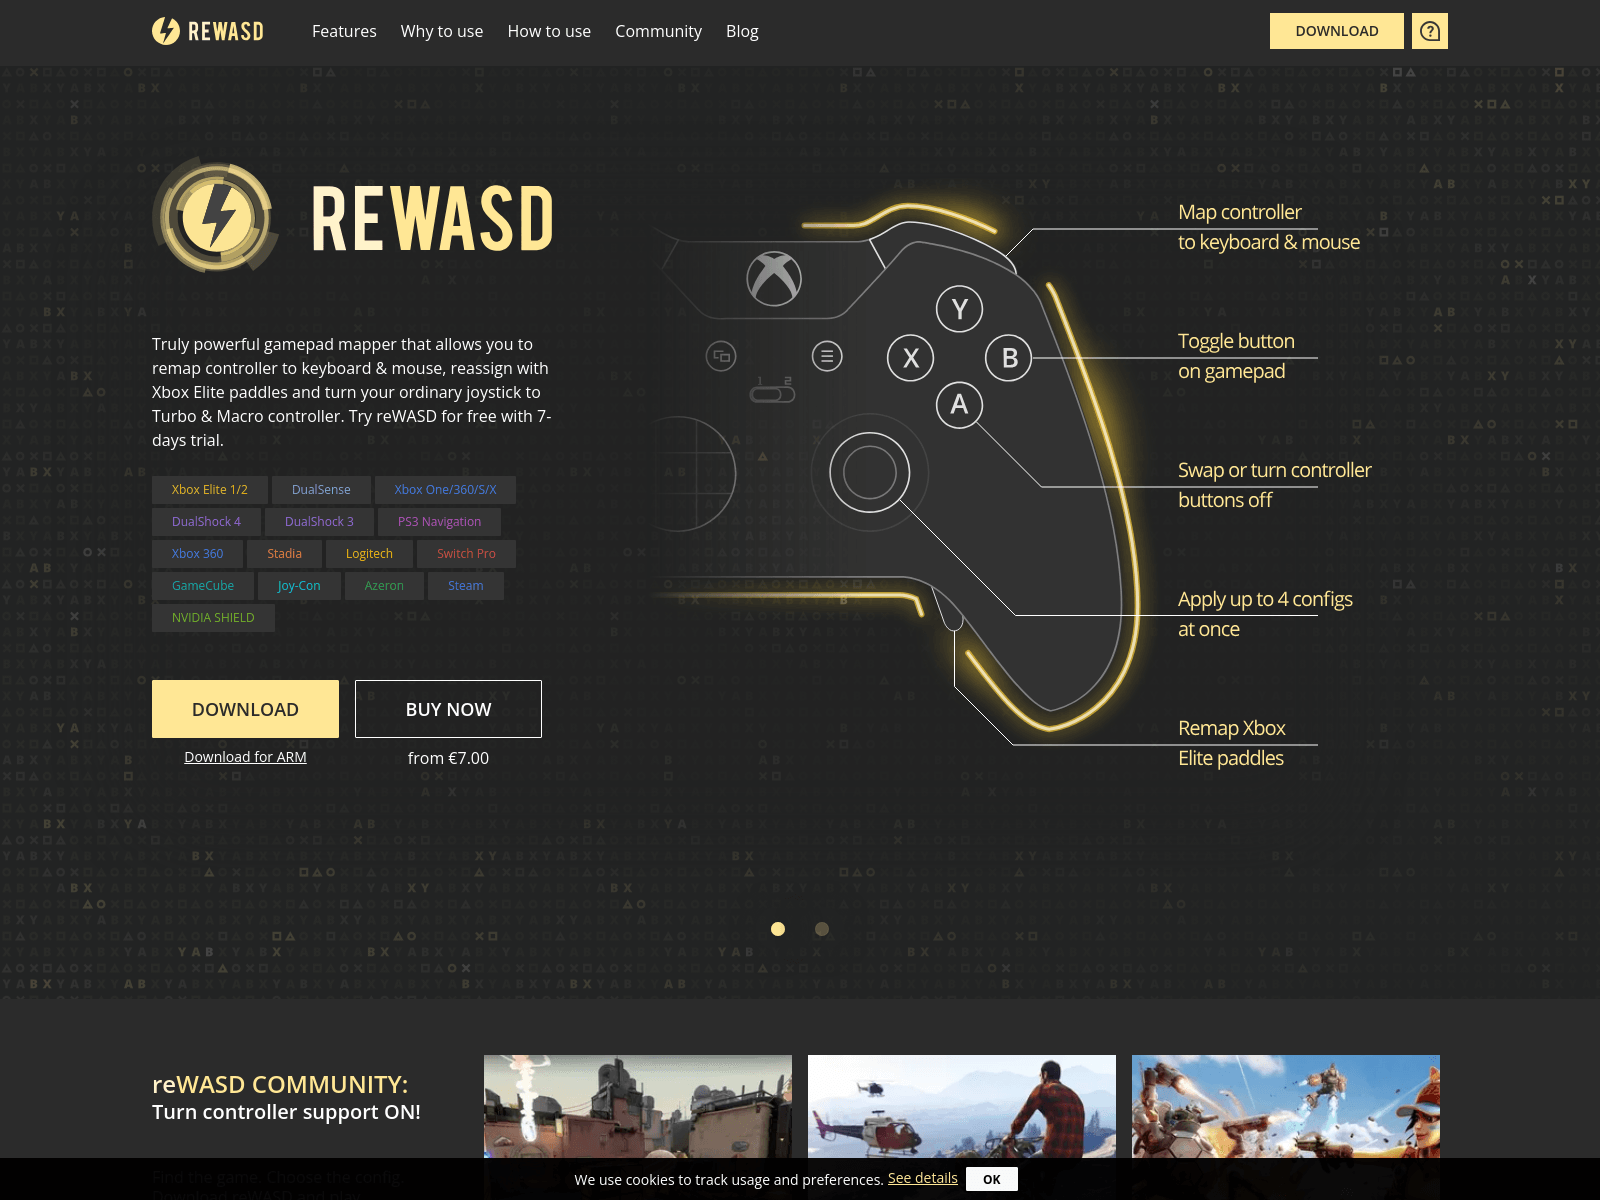
Task: Click the X button on the controller
Action: click(x=910, y=358)
